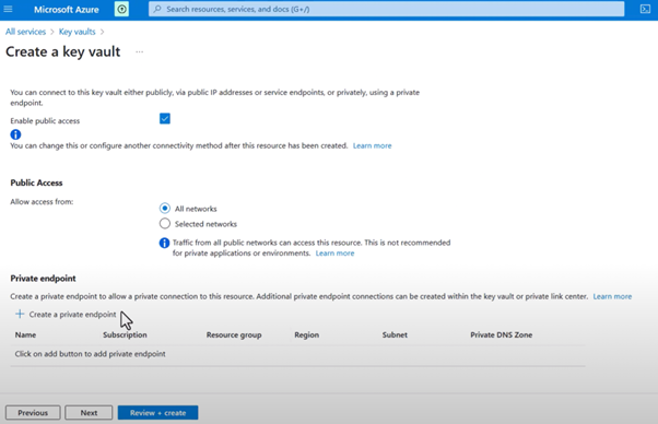Click the Private endpoint section heading
Viewport: 658px width, 424px height.
click(x=43, y=278)
